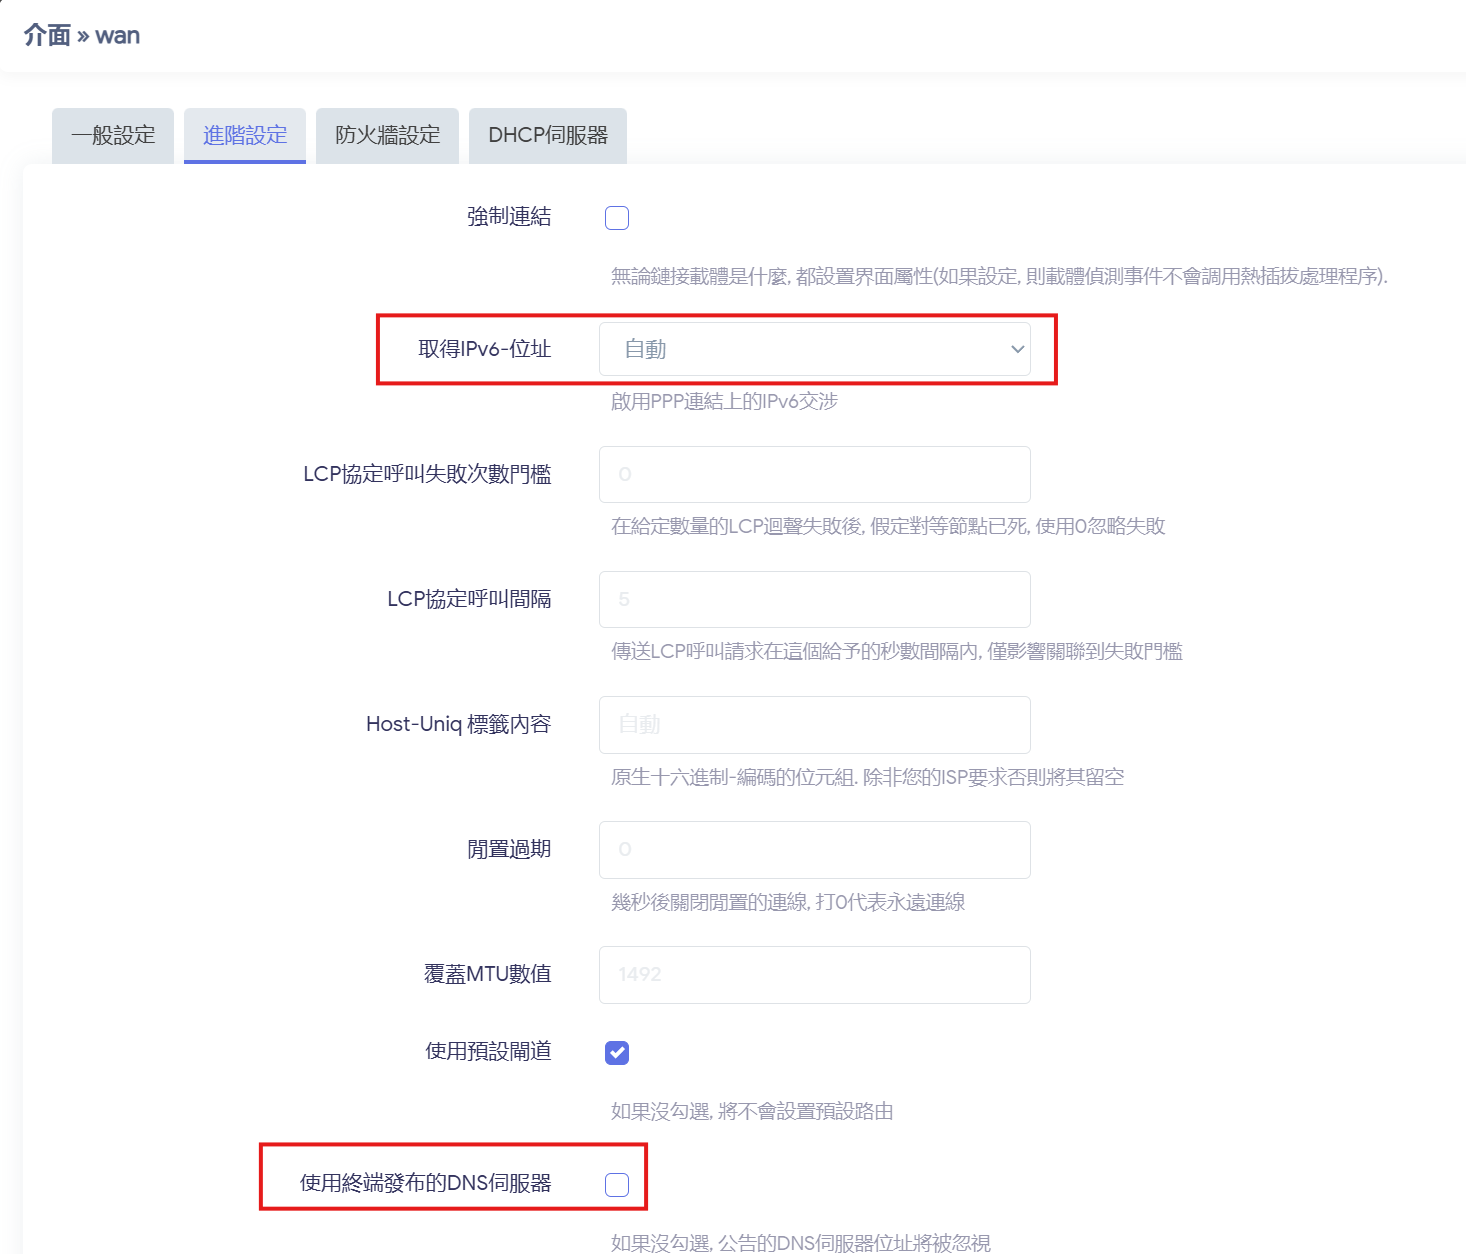Open the 取得IPv6-位址 dropdown showing 自動
The image size is (1466, 1254).
pyautogui.click(x=814, y=349)
